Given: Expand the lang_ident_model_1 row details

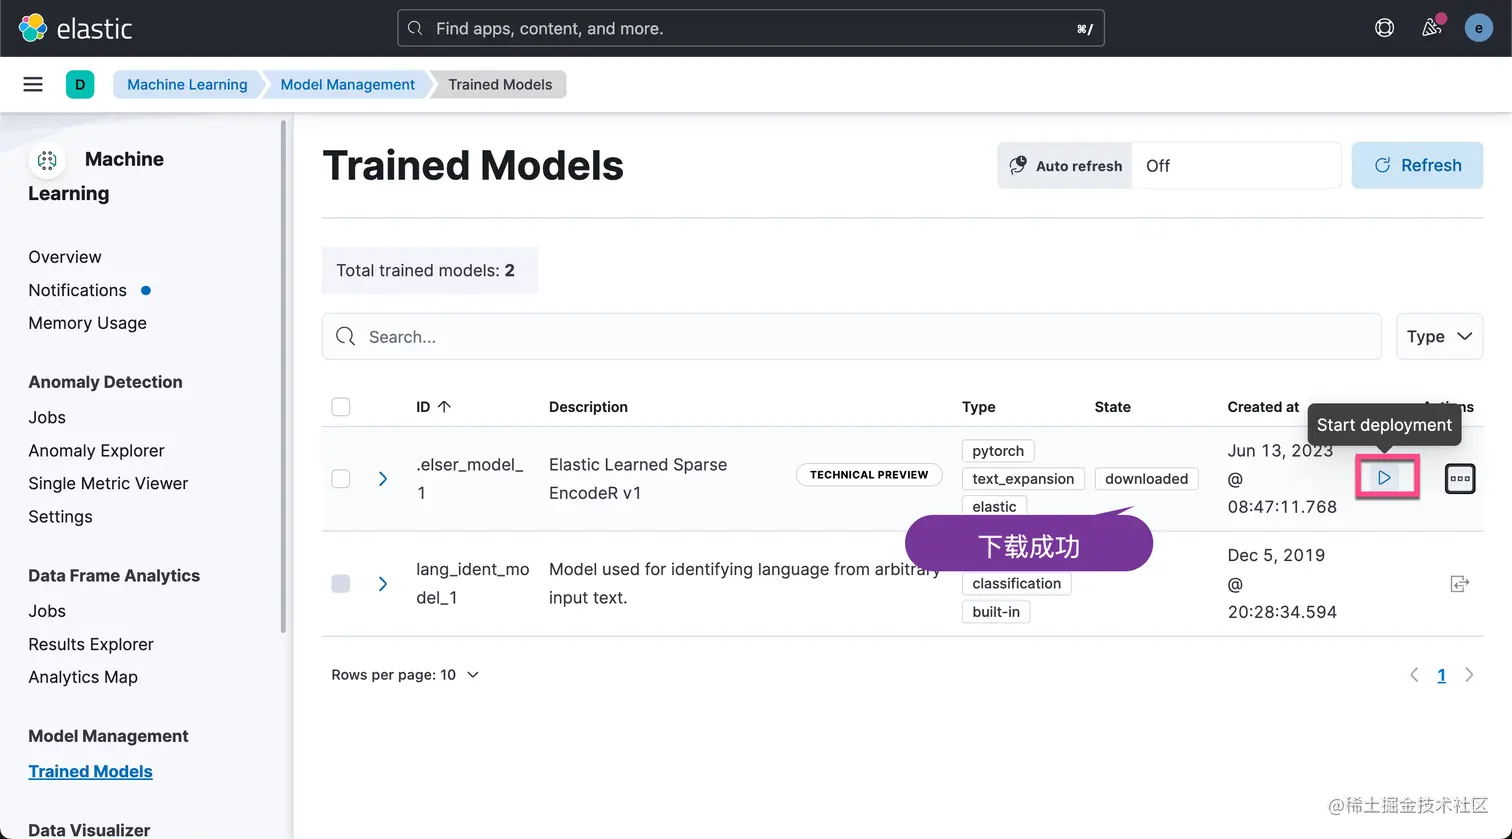Looking at the screenshot, I should [x=383, y=583].
